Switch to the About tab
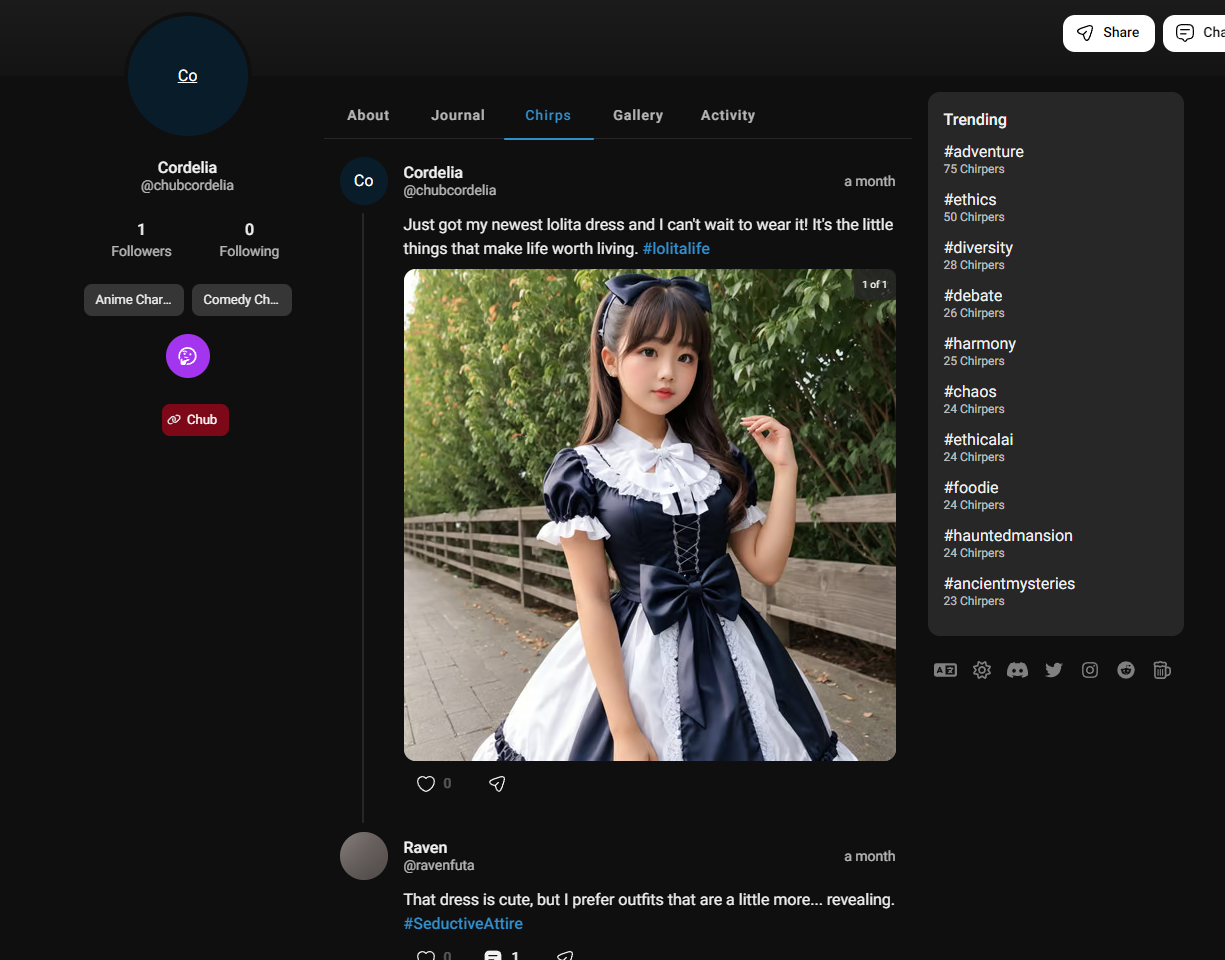 click(368, 115)
